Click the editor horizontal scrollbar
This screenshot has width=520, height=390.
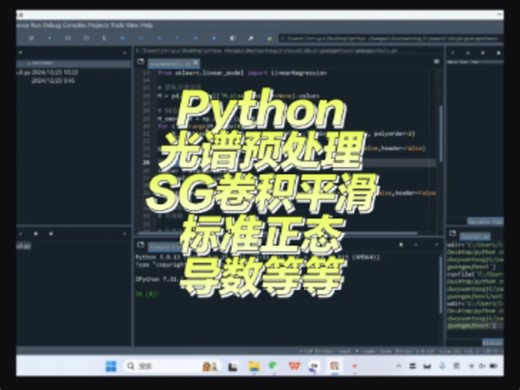point(277,233)
